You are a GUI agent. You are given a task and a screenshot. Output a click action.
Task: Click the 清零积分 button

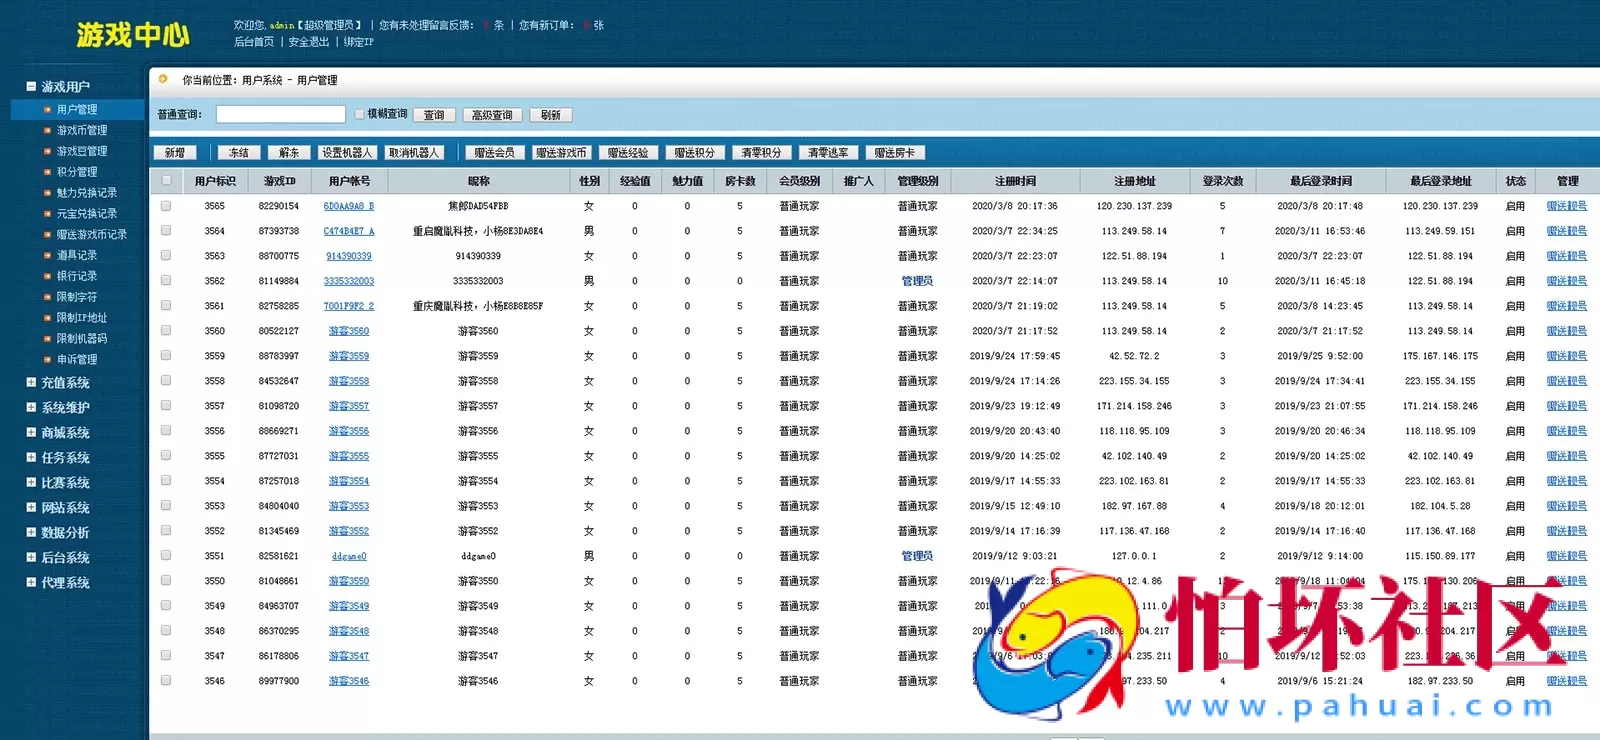coord(761,153)
